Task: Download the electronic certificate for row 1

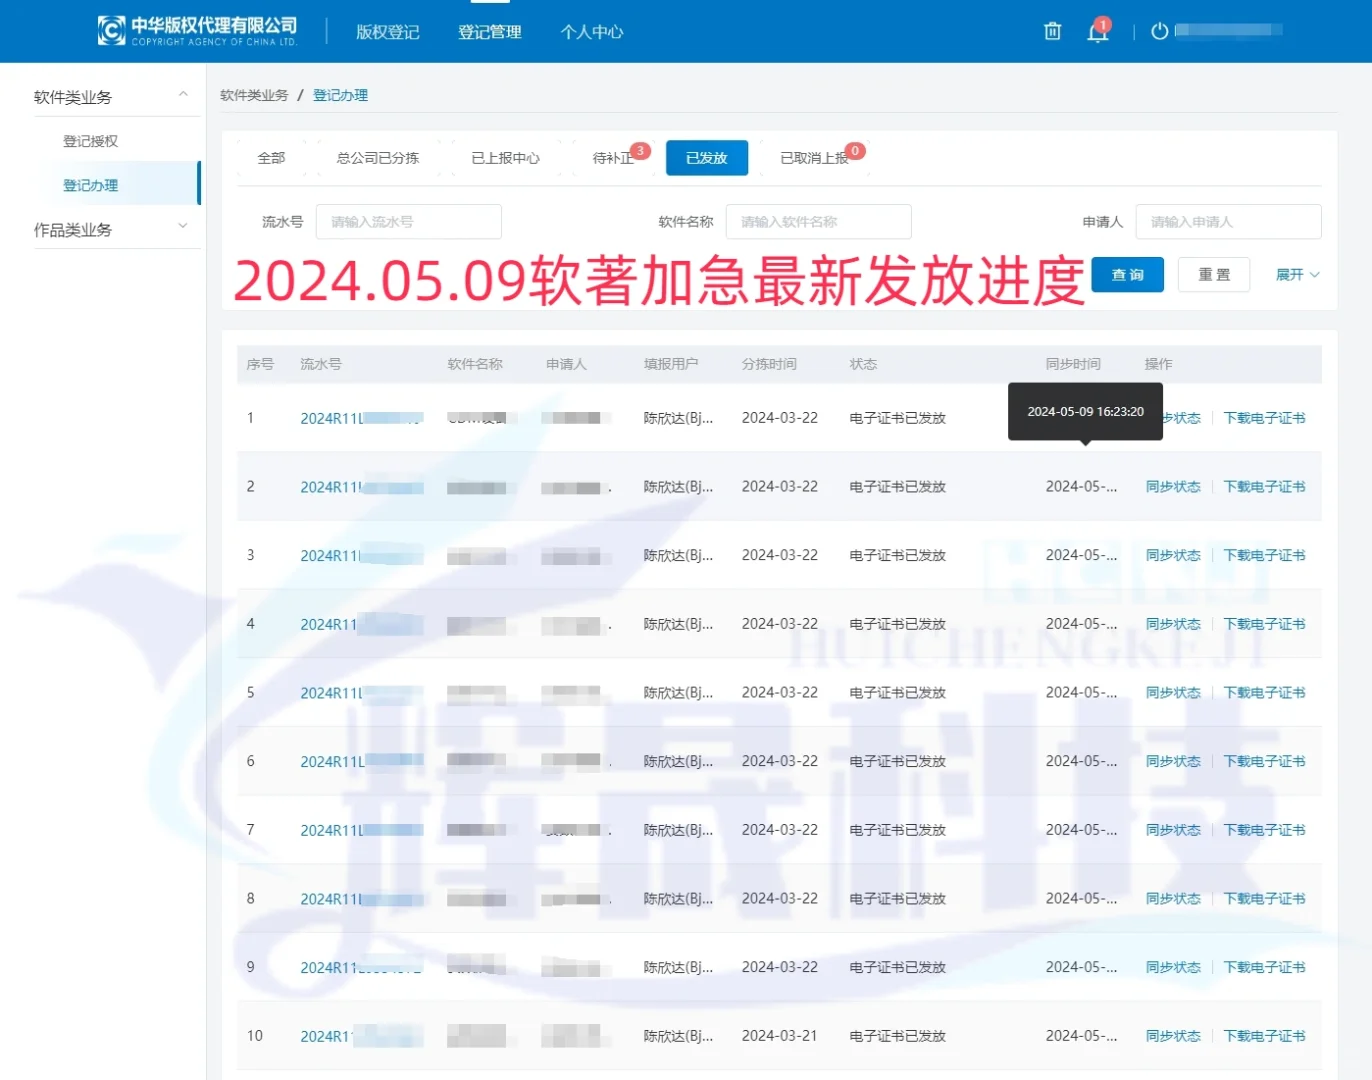Action: (x=1264, y=417)
